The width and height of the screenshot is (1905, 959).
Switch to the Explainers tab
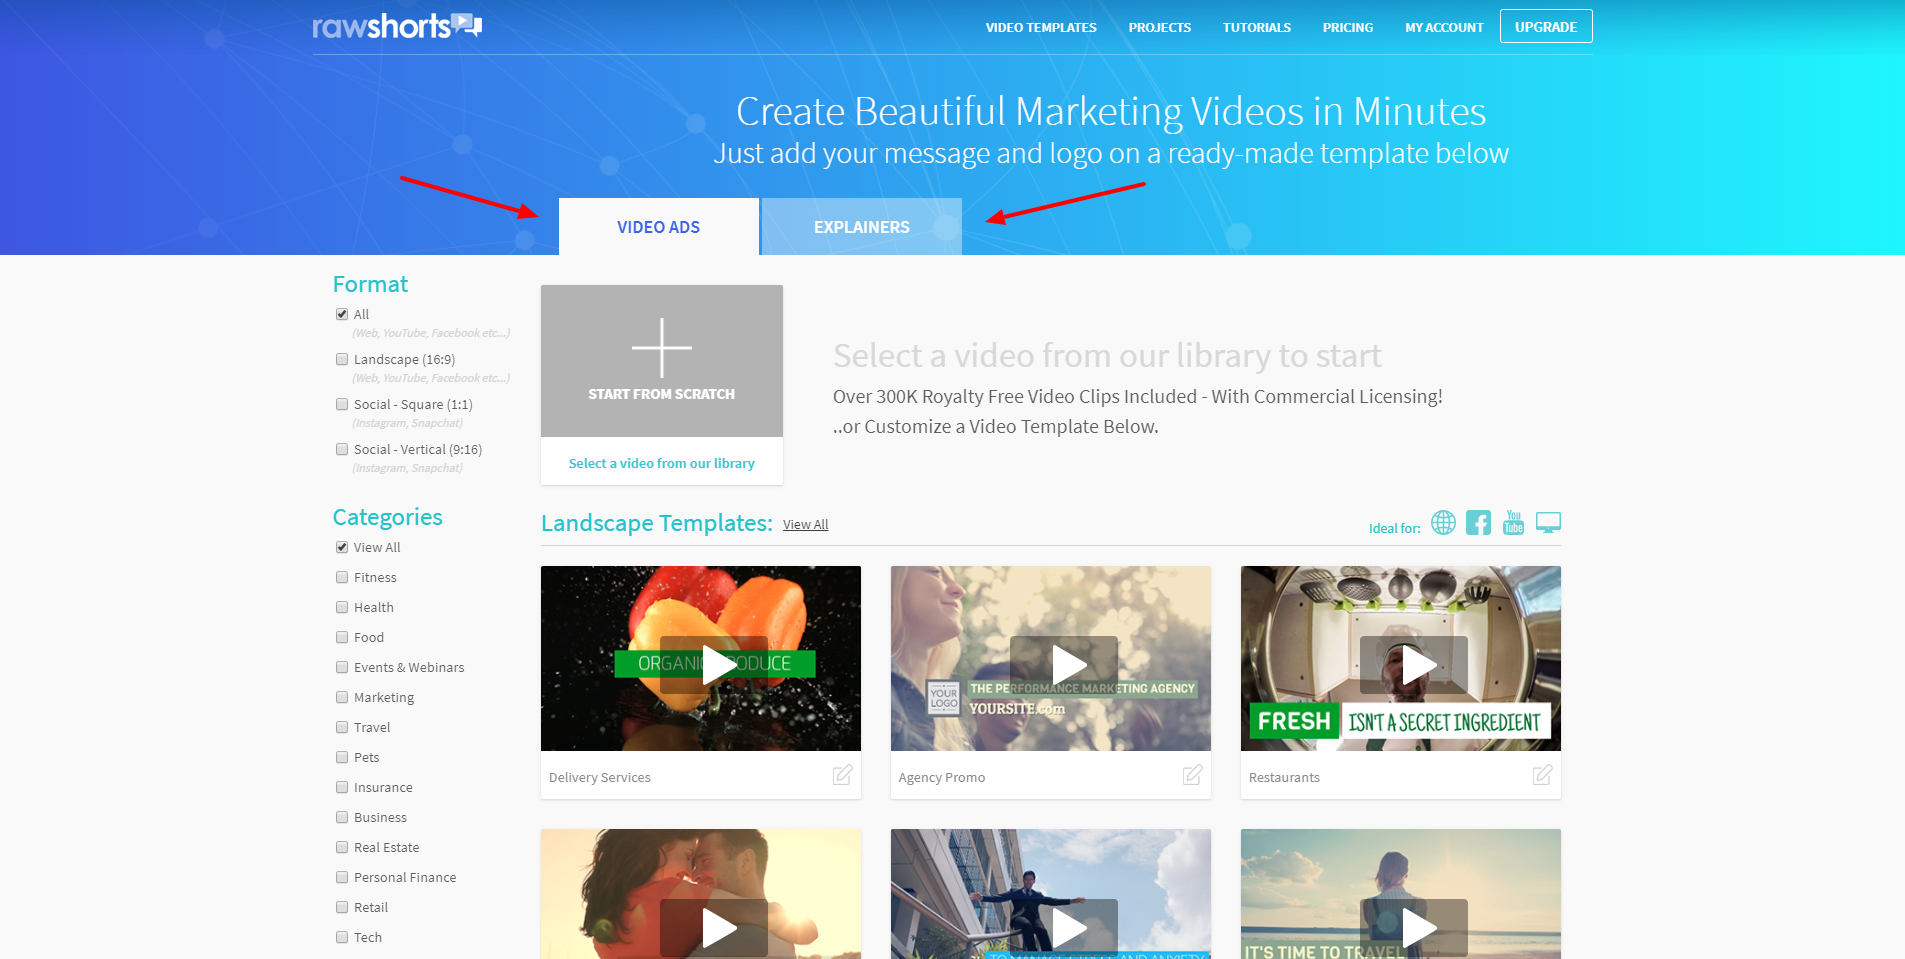click(x=862, y=227)
